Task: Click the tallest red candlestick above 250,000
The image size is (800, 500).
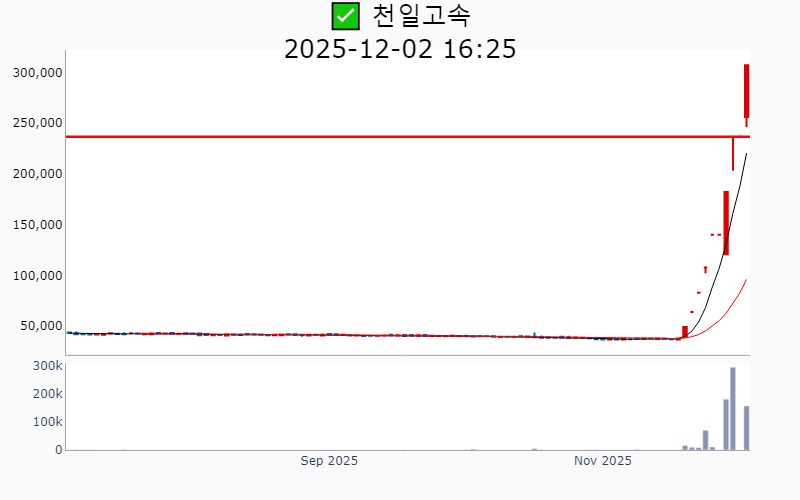Action: coord(746,91)
